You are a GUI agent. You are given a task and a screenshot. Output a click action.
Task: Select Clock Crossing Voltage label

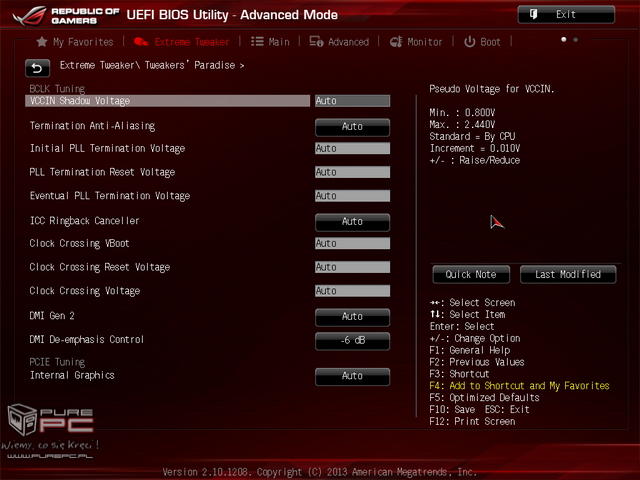[x=85, y=291]
